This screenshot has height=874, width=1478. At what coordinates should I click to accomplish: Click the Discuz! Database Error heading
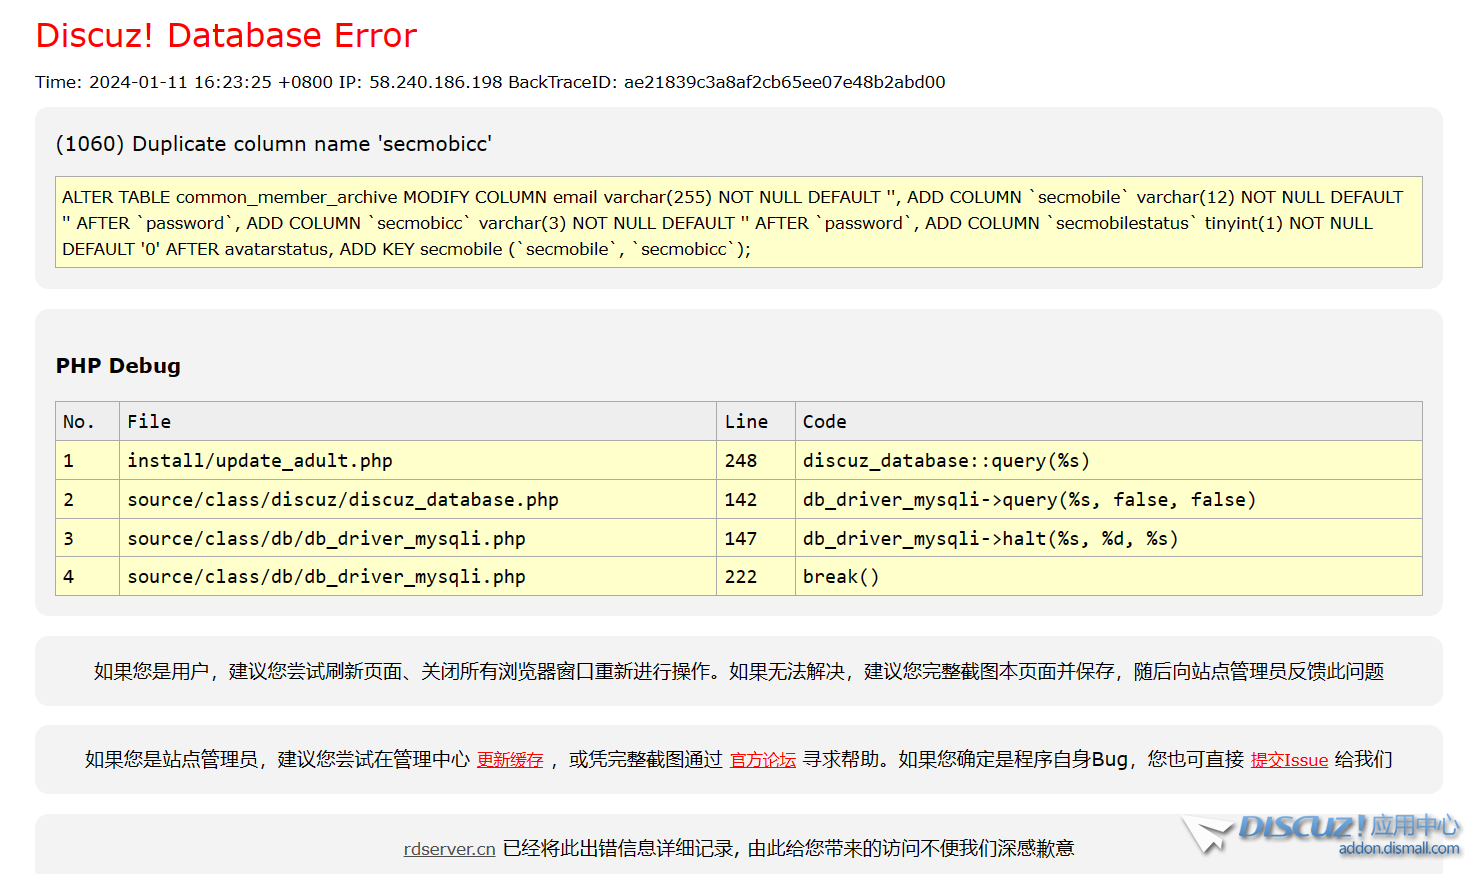pos(226,35)
